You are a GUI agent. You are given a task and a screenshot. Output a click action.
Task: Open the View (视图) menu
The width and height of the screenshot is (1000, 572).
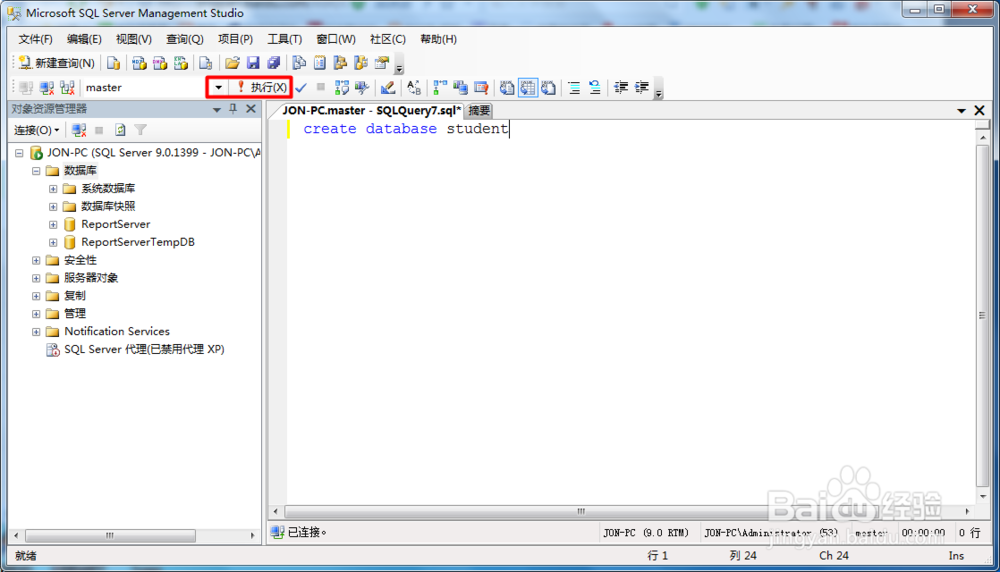pos(133,39)
